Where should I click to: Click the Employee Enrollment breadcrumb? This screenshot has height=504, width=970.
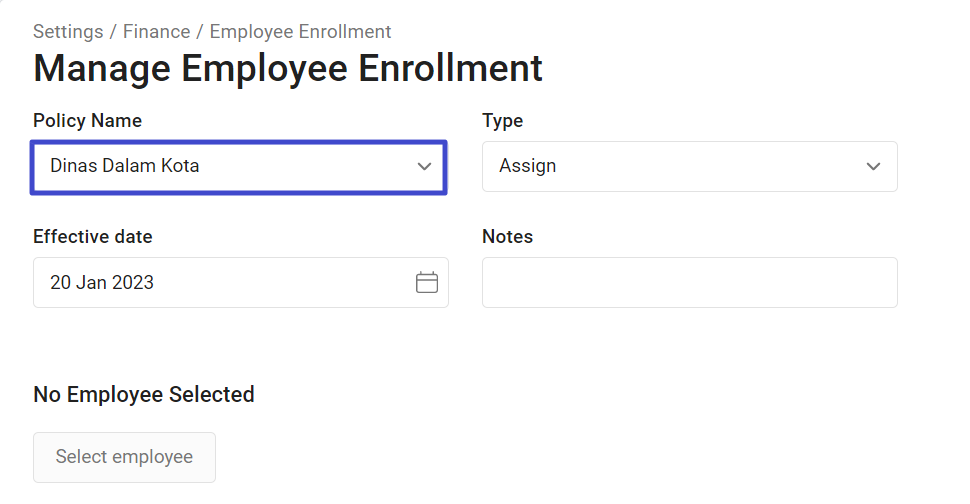[x=300, y=32]
